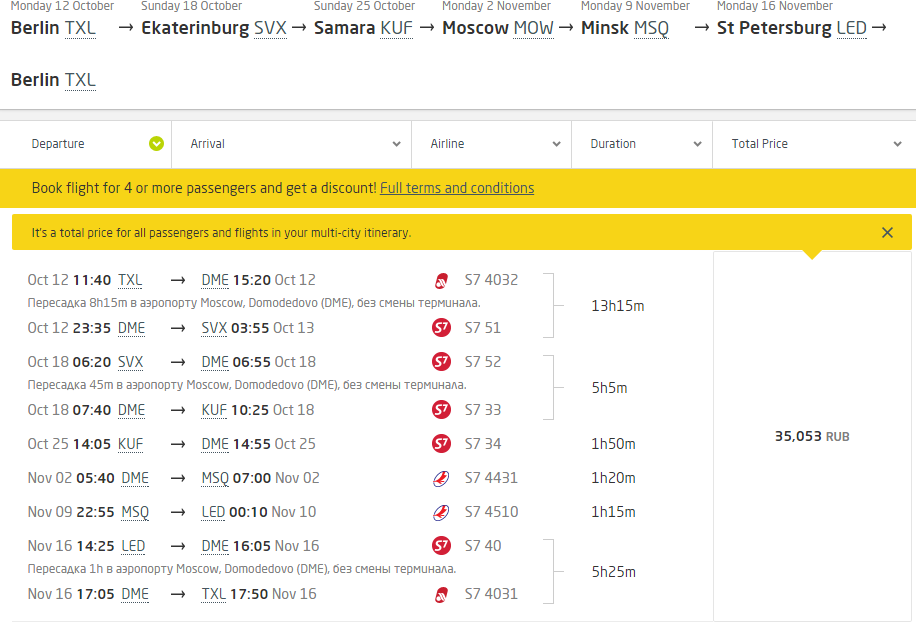
Task: Click the 8h15m transfer note at Domodedovo
Action: click(254, 303)
